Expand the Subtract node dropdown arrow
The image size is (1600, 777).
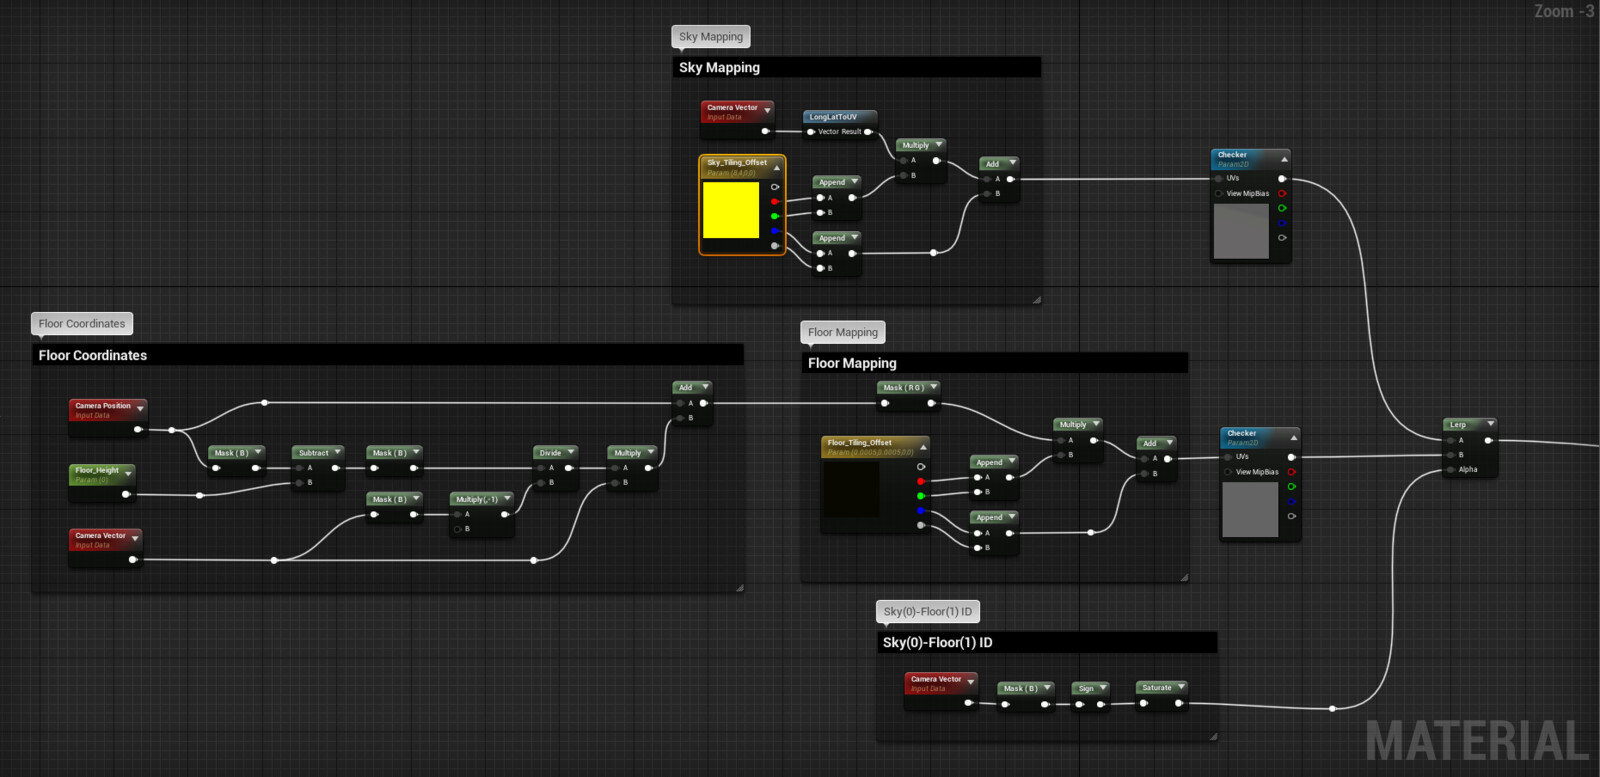tap(337, 452)
